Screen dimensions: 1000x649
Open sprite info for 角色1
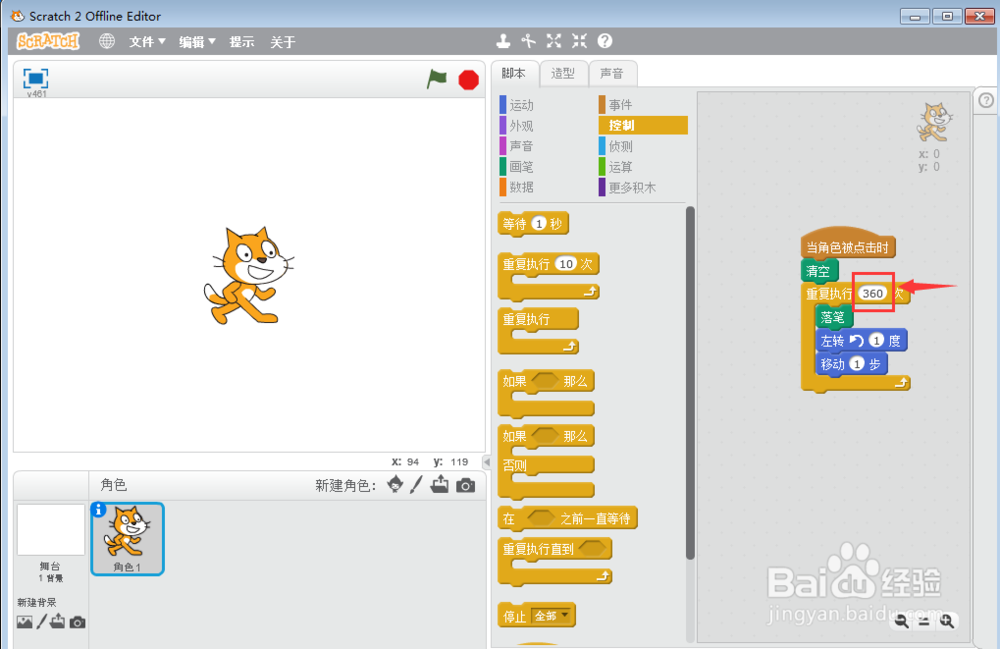[98, 510]
